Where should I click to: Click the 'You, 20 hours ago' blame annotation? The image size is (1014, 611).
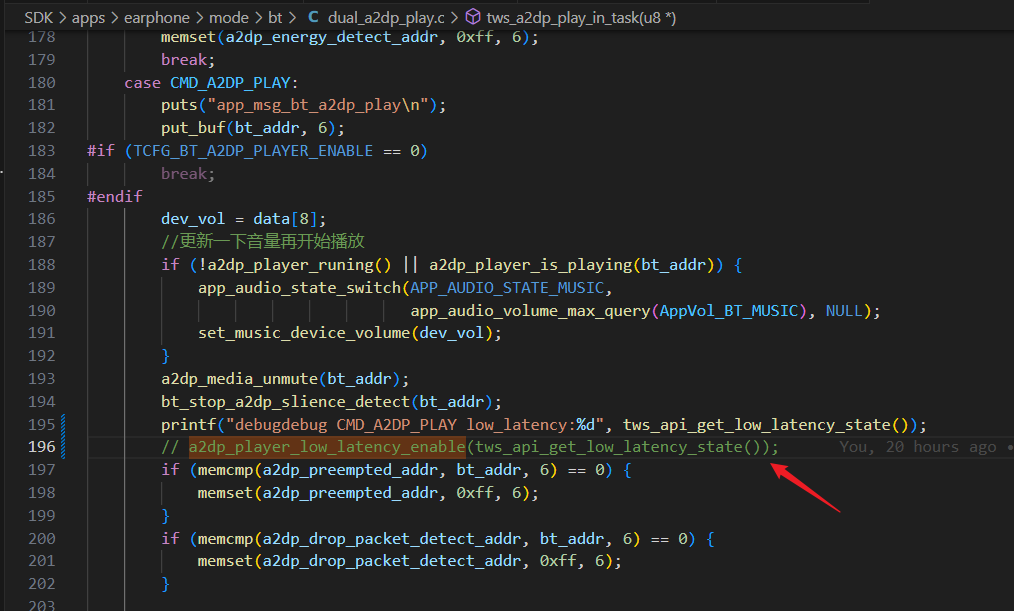[918, 447]
